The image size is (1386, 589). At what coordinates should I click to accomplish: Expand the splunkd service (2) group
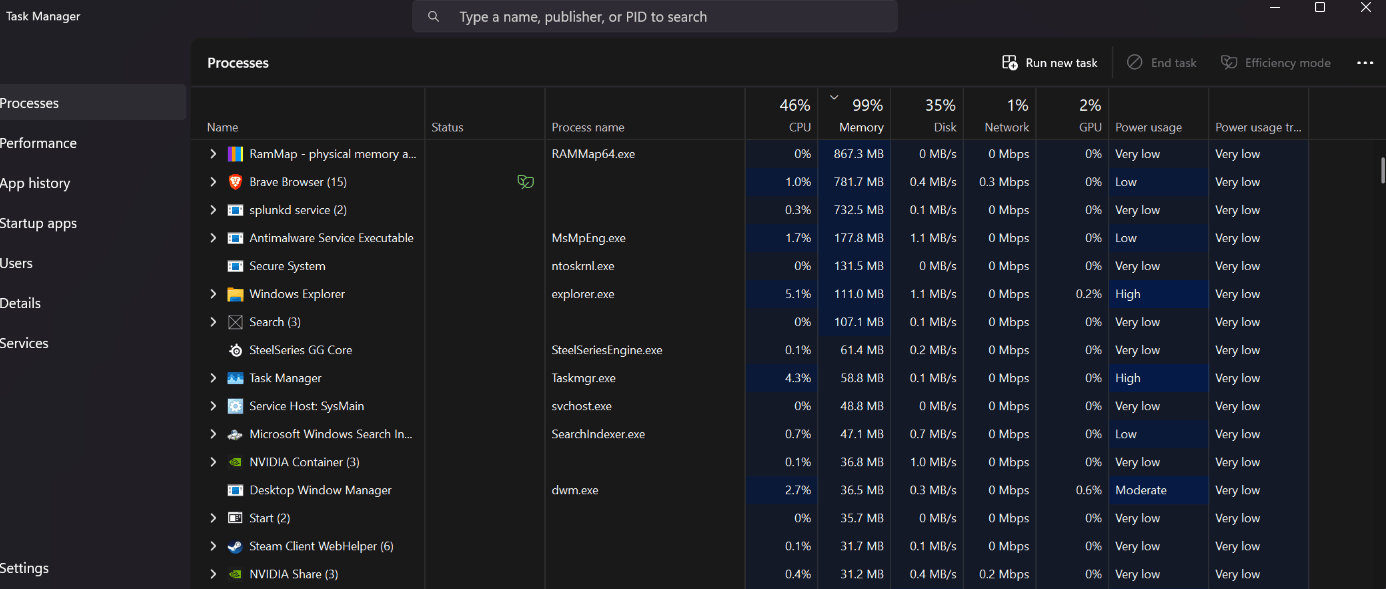coord(213,210)
